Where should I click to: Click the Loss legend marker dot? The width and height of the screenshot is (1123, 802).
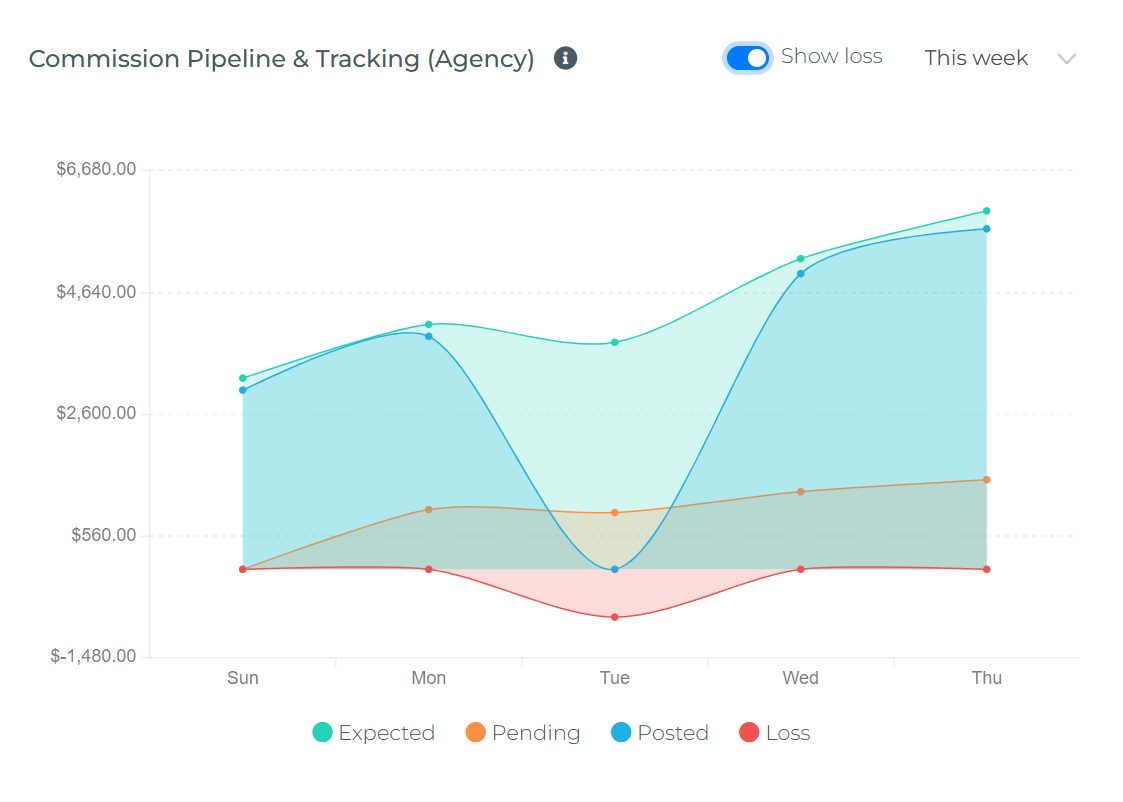(x=749, y=733)
